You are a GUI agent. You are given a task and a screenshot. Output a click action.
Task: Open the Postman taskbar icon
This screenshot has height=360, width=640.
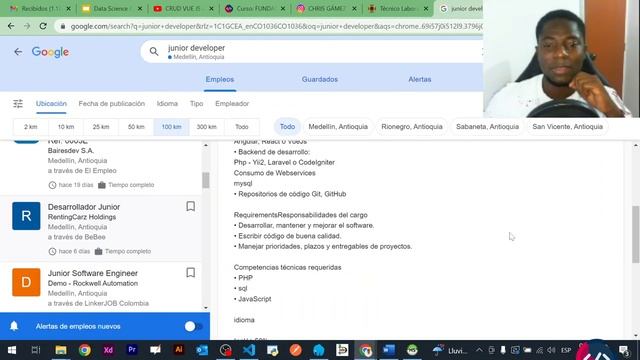point(296,350)
